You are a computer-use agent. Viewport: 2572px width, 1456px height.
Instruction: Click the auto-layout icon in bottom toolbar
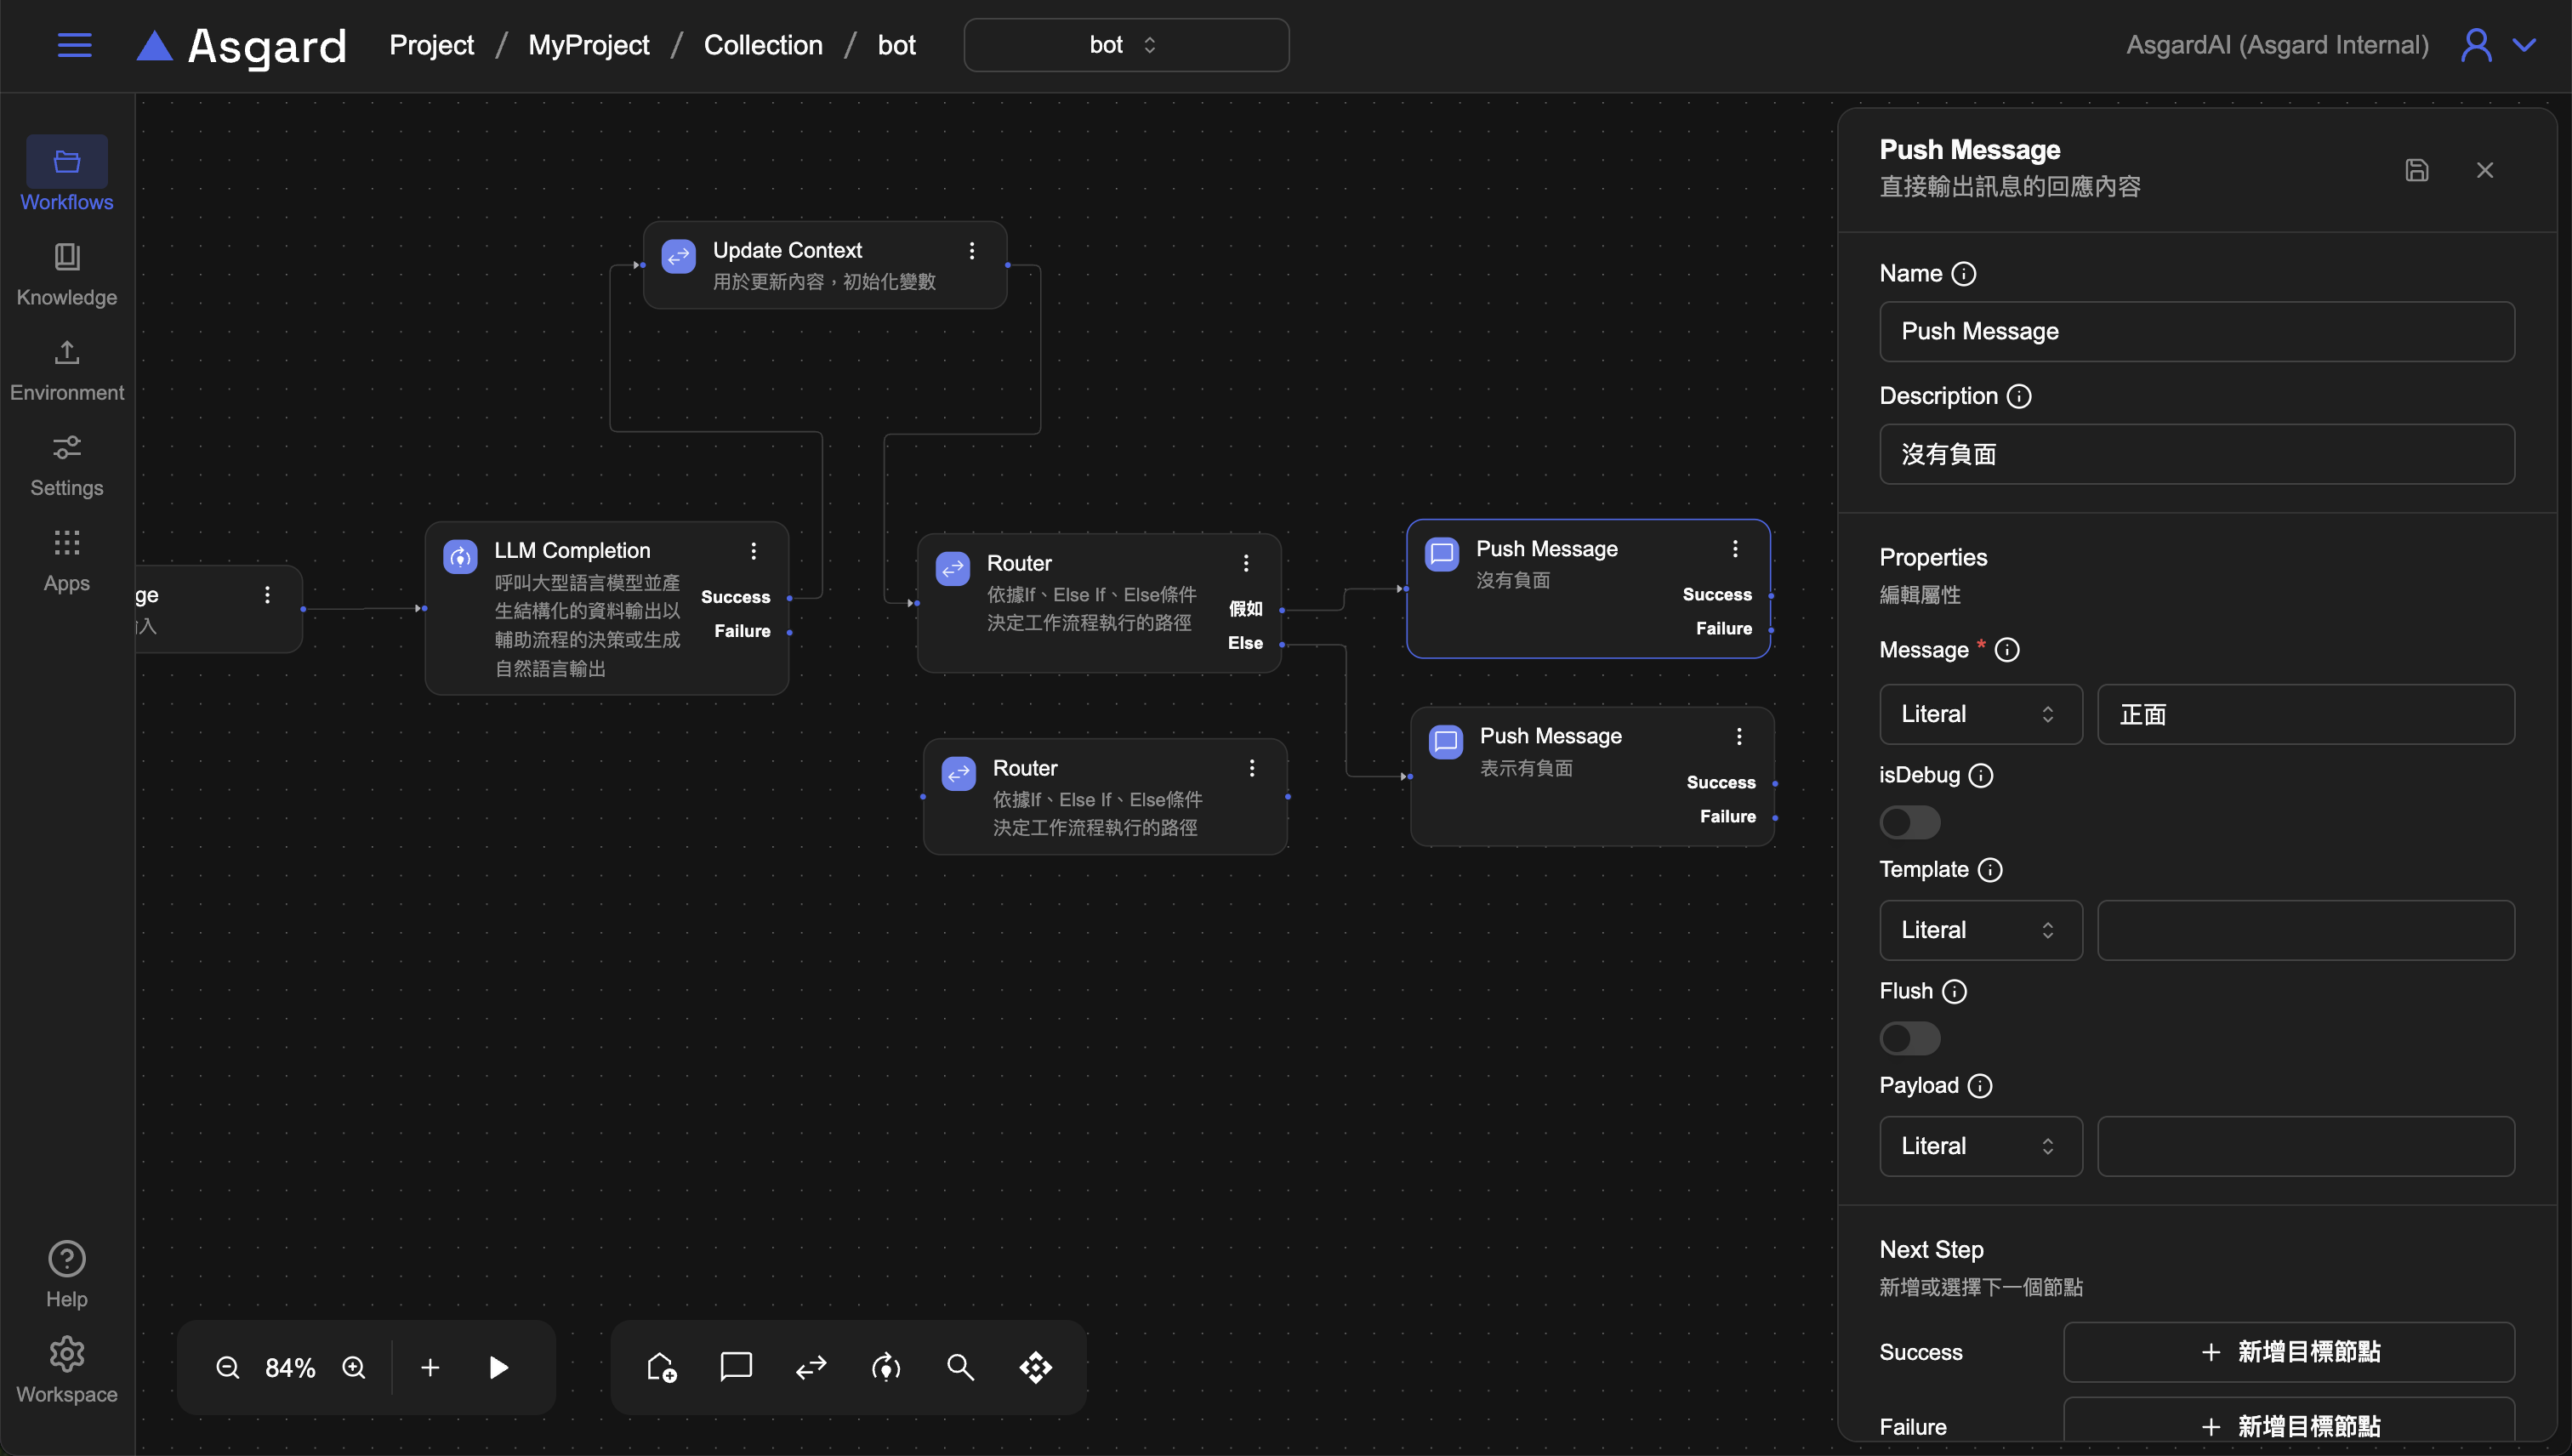1036,1367
